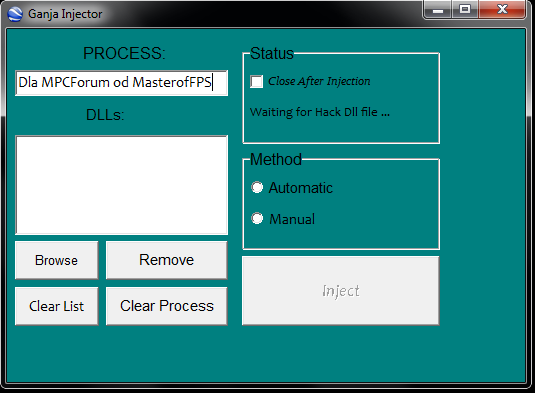Click the 'PROCESS:' label
Image resolution: width=535 pixels, height=393 pixels.
click(x=124, y=53)
